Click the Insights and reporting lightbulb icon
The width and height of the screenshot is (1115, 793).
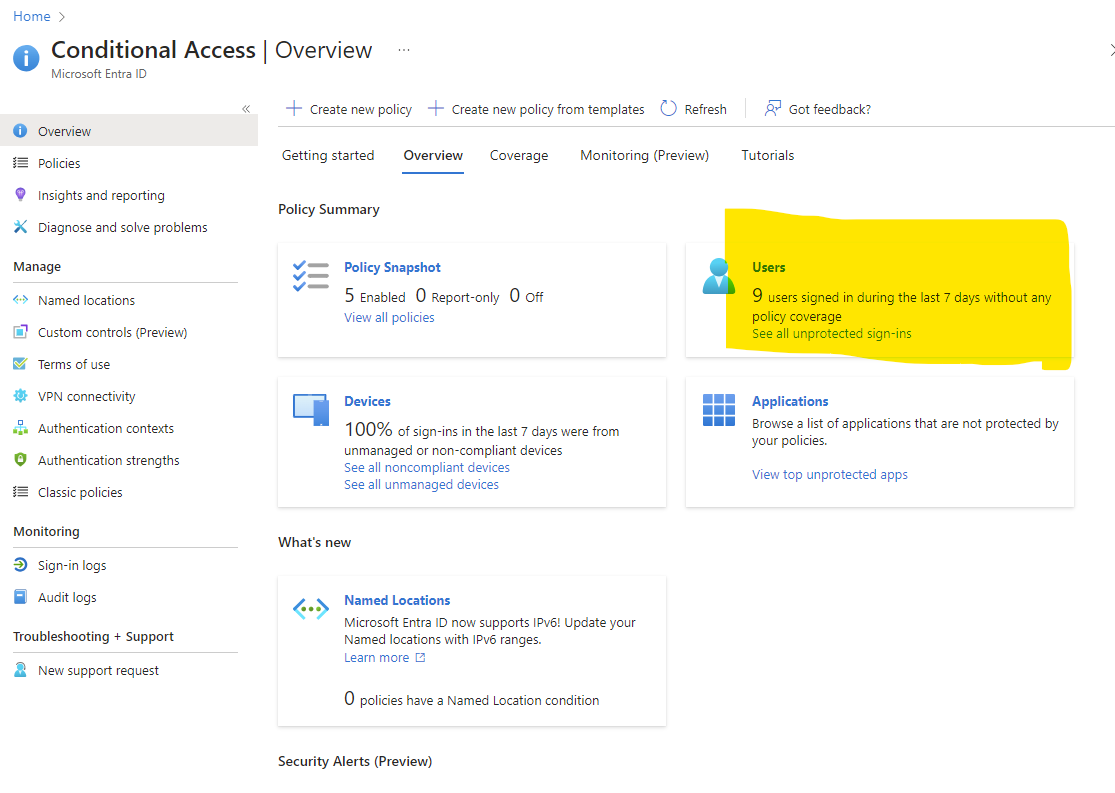(21, 194)
